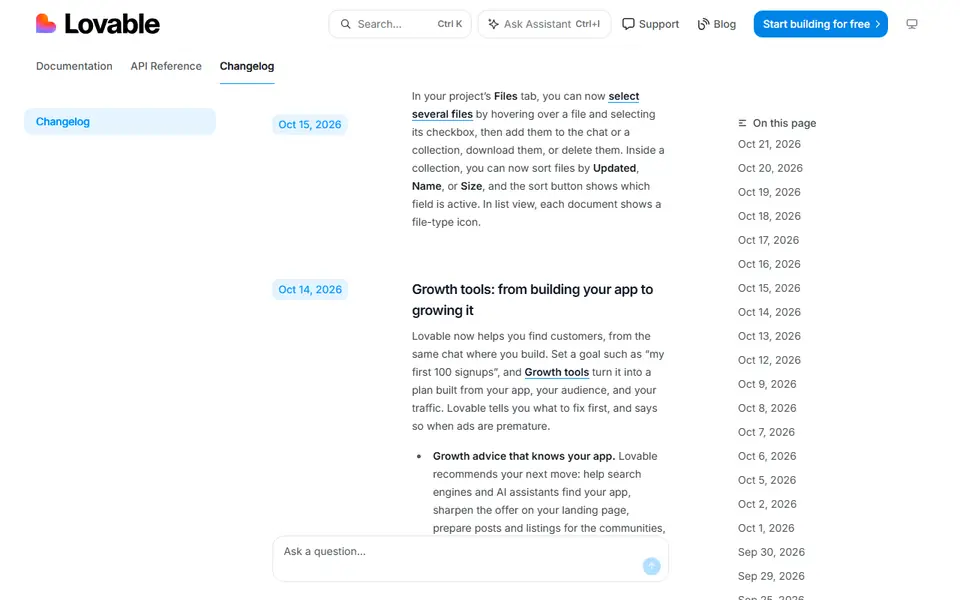
Task: Click the Ask a question input
Action: pos(470,559)
